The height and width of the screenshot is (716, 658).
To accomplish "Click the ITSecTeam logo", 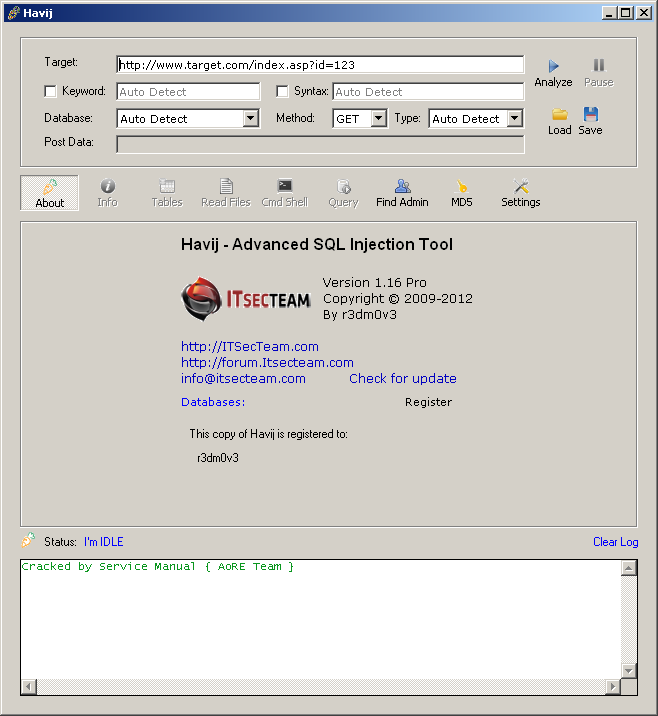I will [246, 299].
